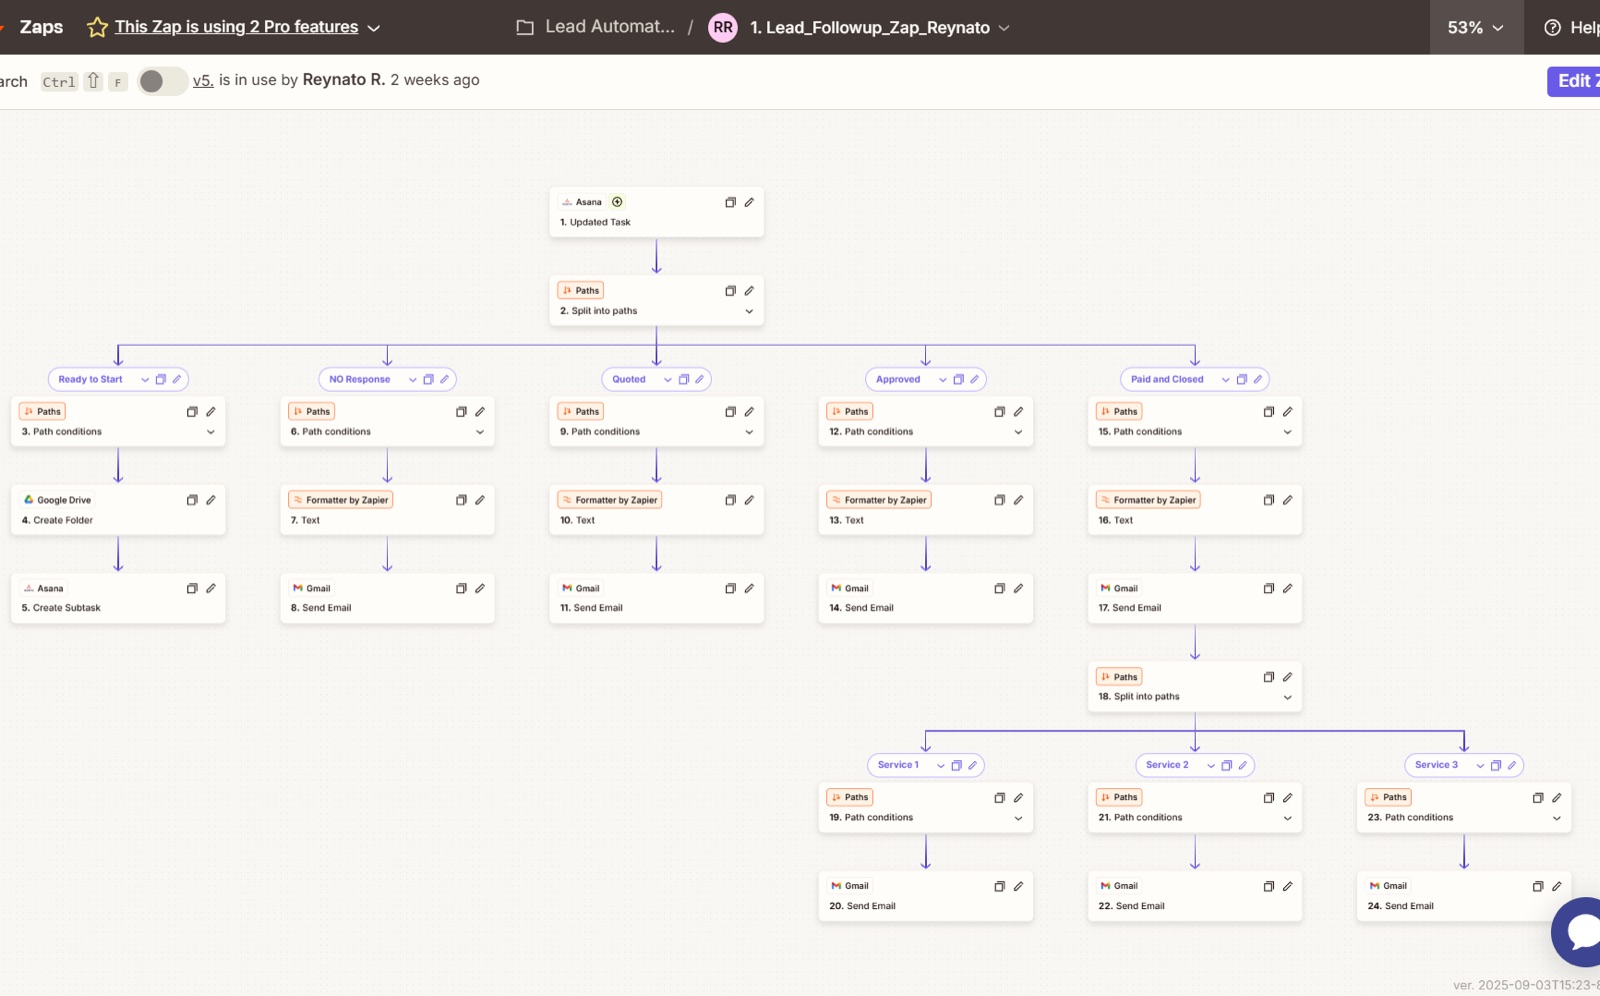This screenshot has height=996, width=1600.
Task: Click the Edit Zap button
Action: 1574,81
